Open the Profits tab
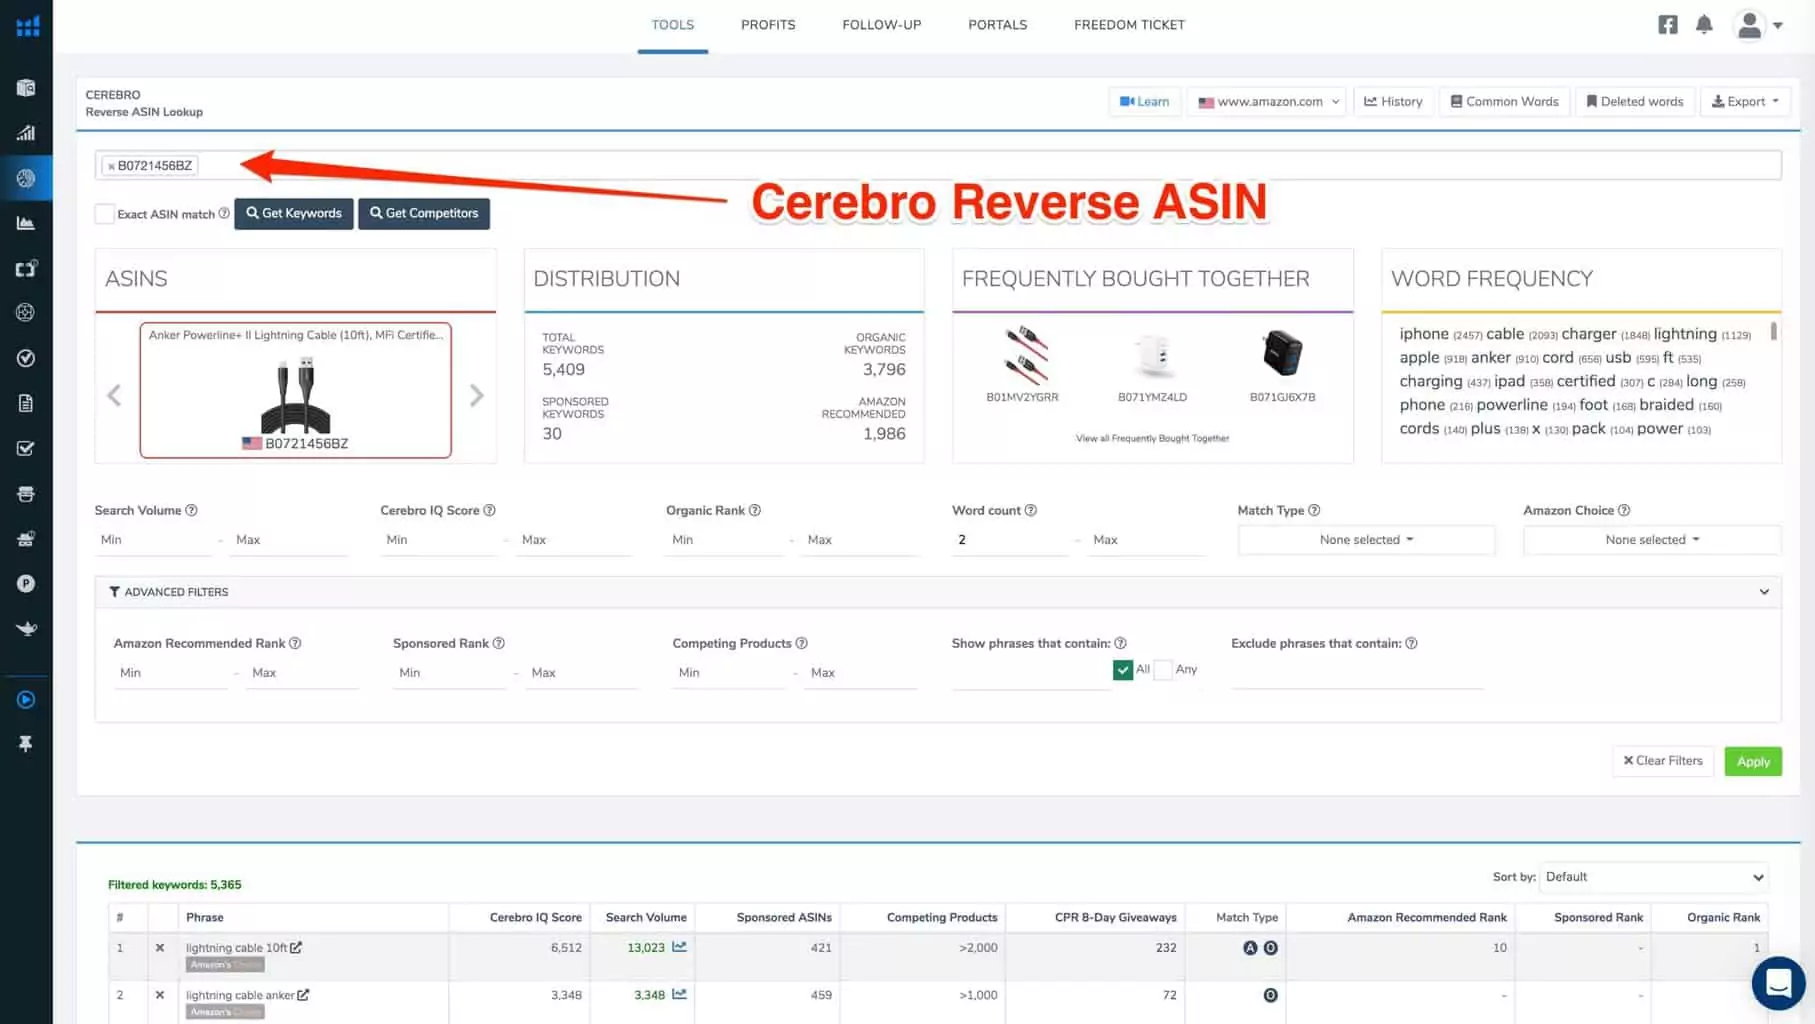This screenshot has width=1815, height=1024. tap(768, 25)
